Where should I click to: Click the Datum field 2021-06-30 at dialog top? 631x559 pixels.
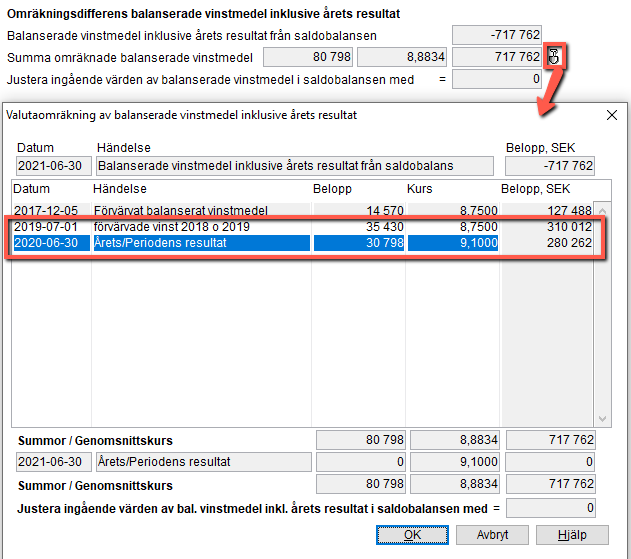[x=54, y=166]
